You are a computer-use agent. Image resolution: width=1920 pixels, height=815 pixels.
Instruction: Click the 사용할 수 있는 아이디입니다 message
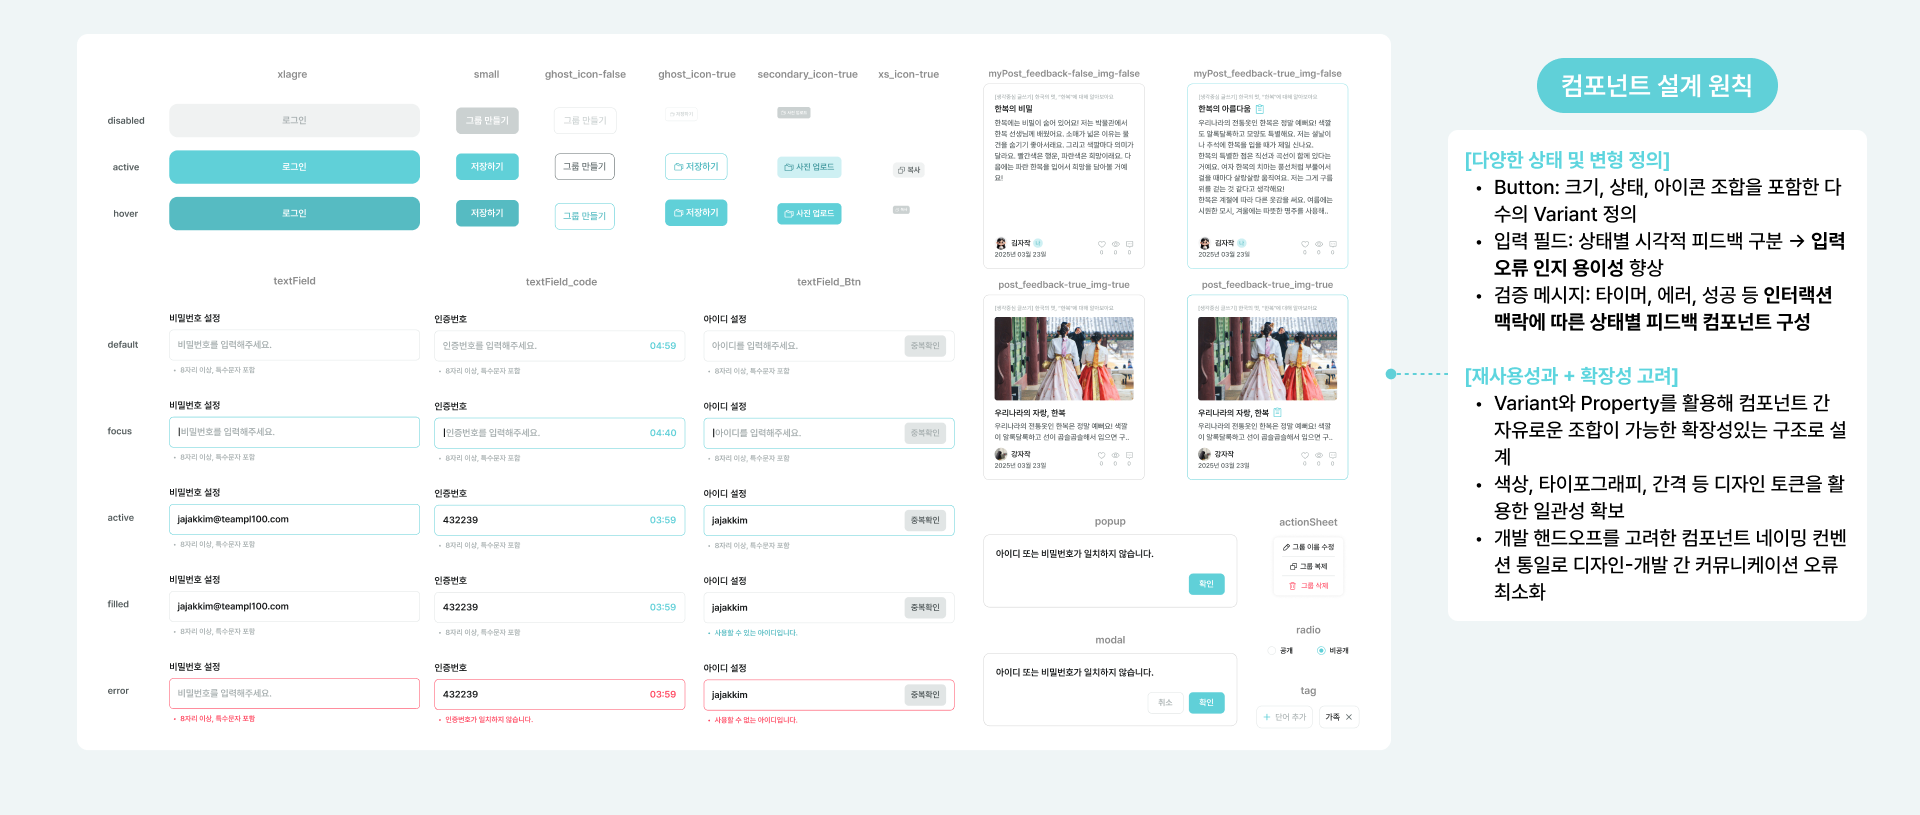[x=756, y=633]
